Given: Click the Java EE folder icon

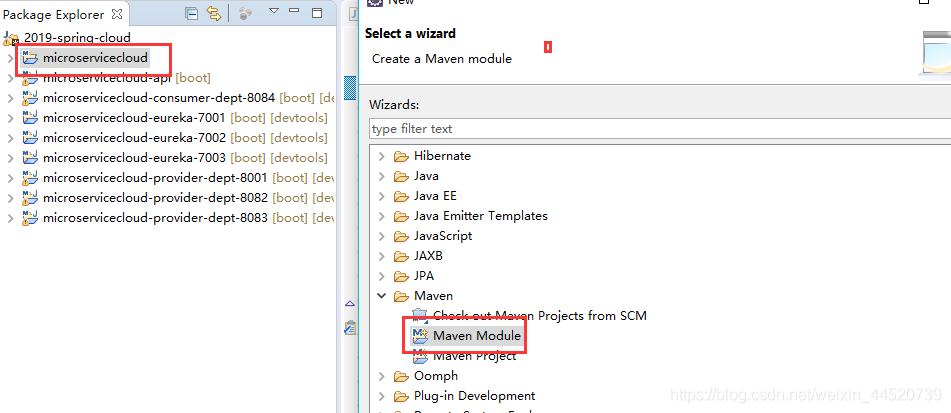Looking at the screenshot, I should tap(401, 196).
